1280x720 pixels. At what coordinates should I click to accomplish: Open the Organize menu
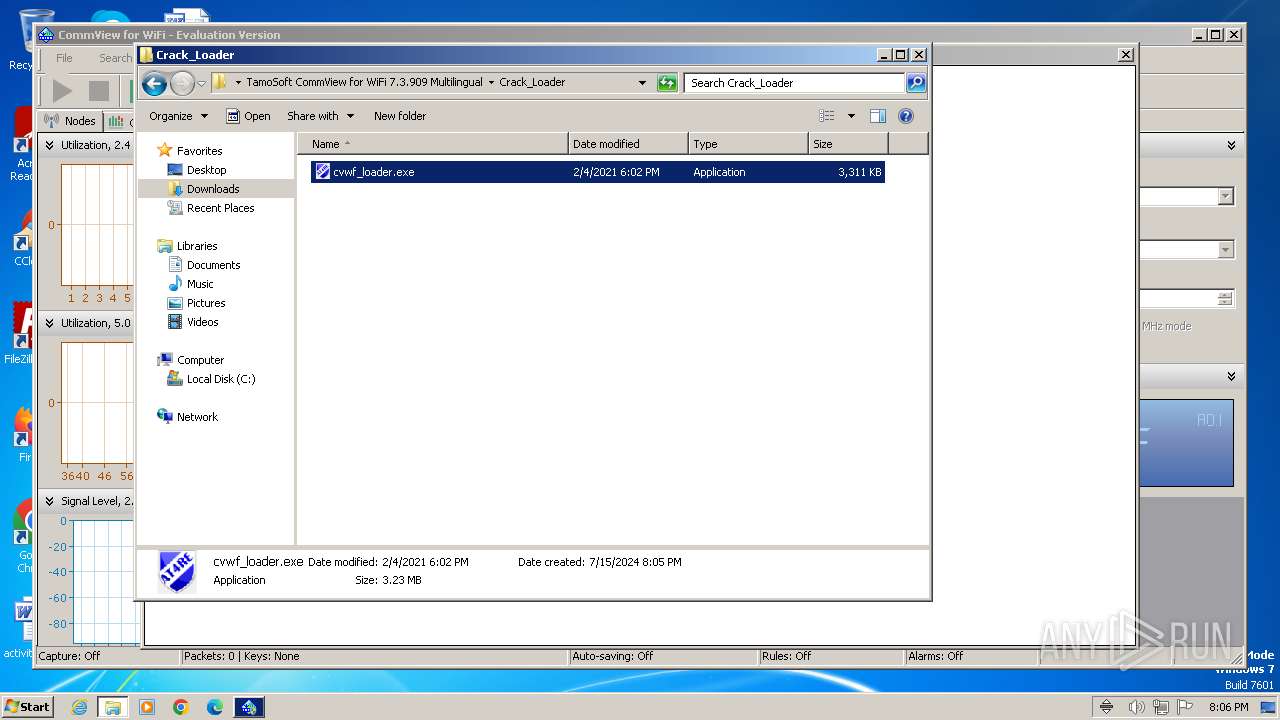(x=178, y=116)
